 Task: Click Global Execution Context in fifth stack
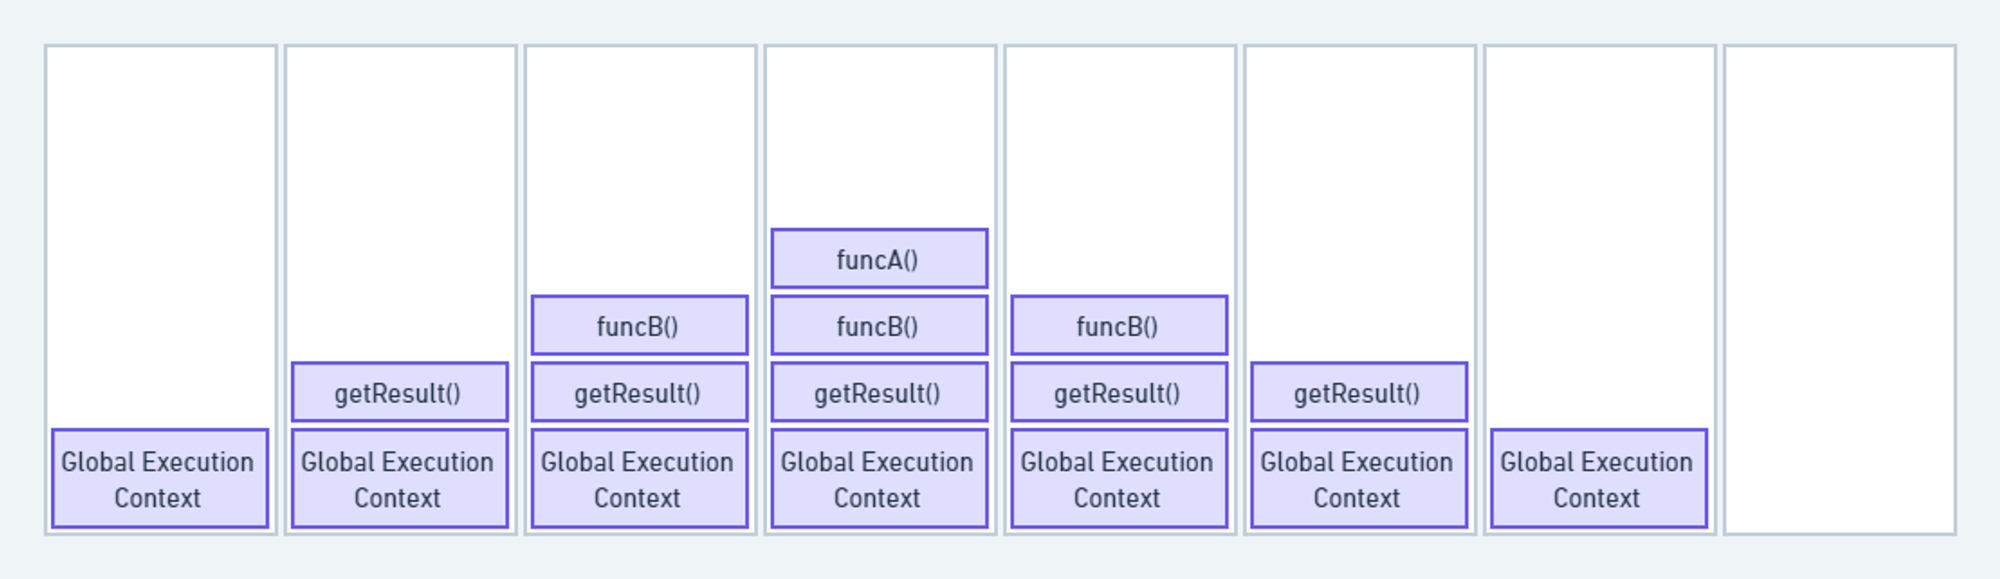1119,479
